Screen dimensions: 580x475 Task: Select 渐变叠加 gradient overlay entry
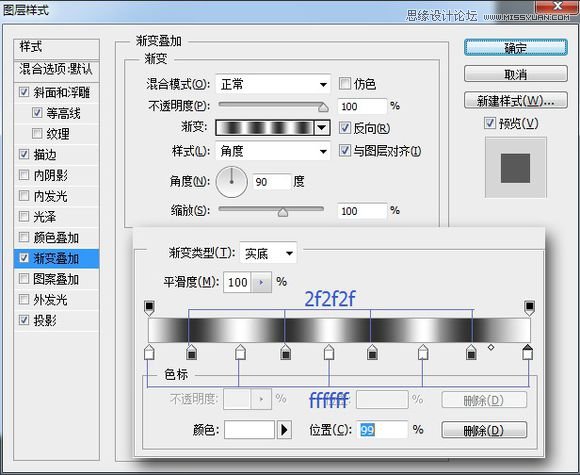click(56, 258)
